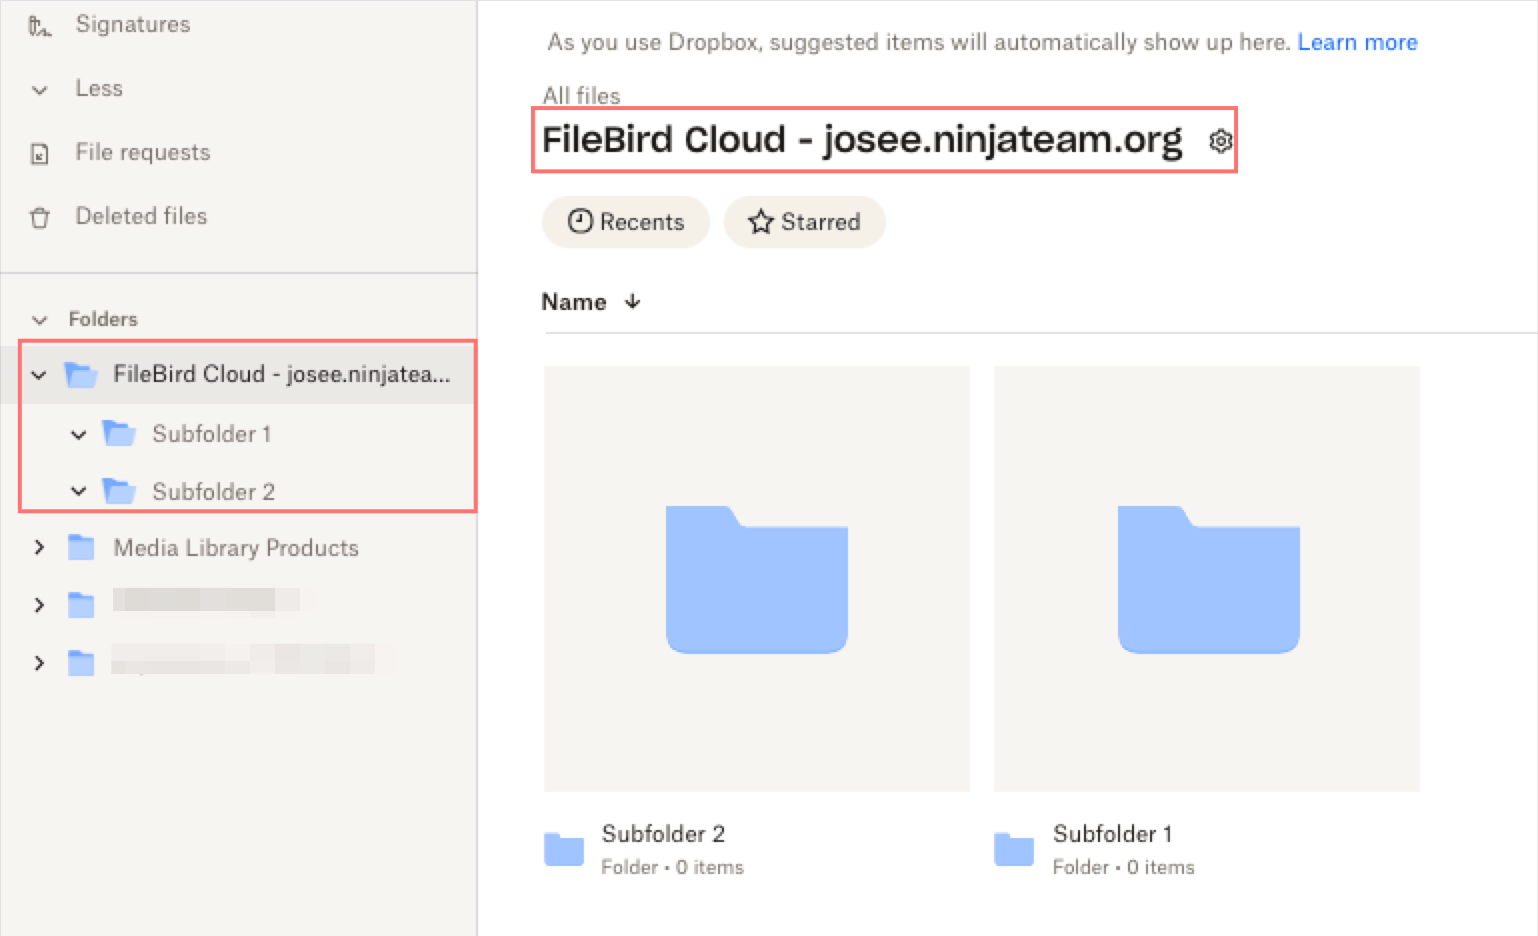This screenshot has height=936, width=1538.
Task: Click the FileBird Cloud folder icon in sidebar
Action: pyautogui.click(x=81, y=375)
